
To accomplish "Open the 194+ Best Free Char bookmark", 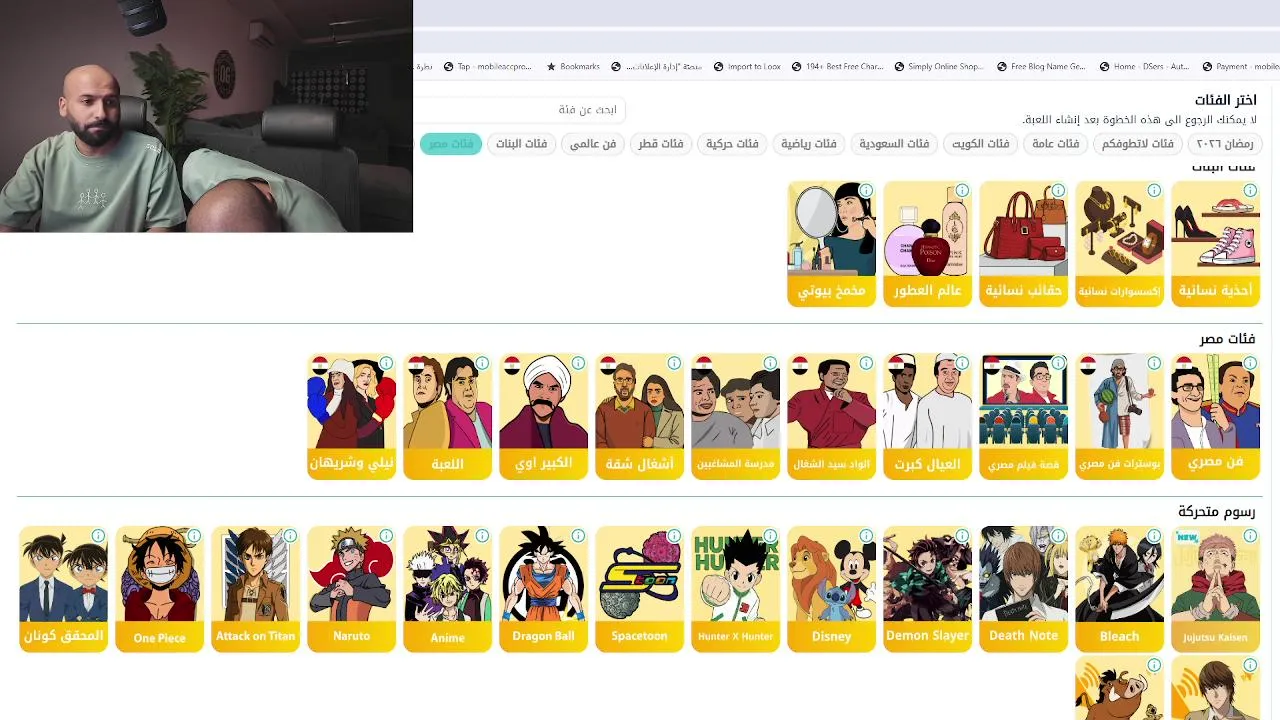I will point(837,67).
